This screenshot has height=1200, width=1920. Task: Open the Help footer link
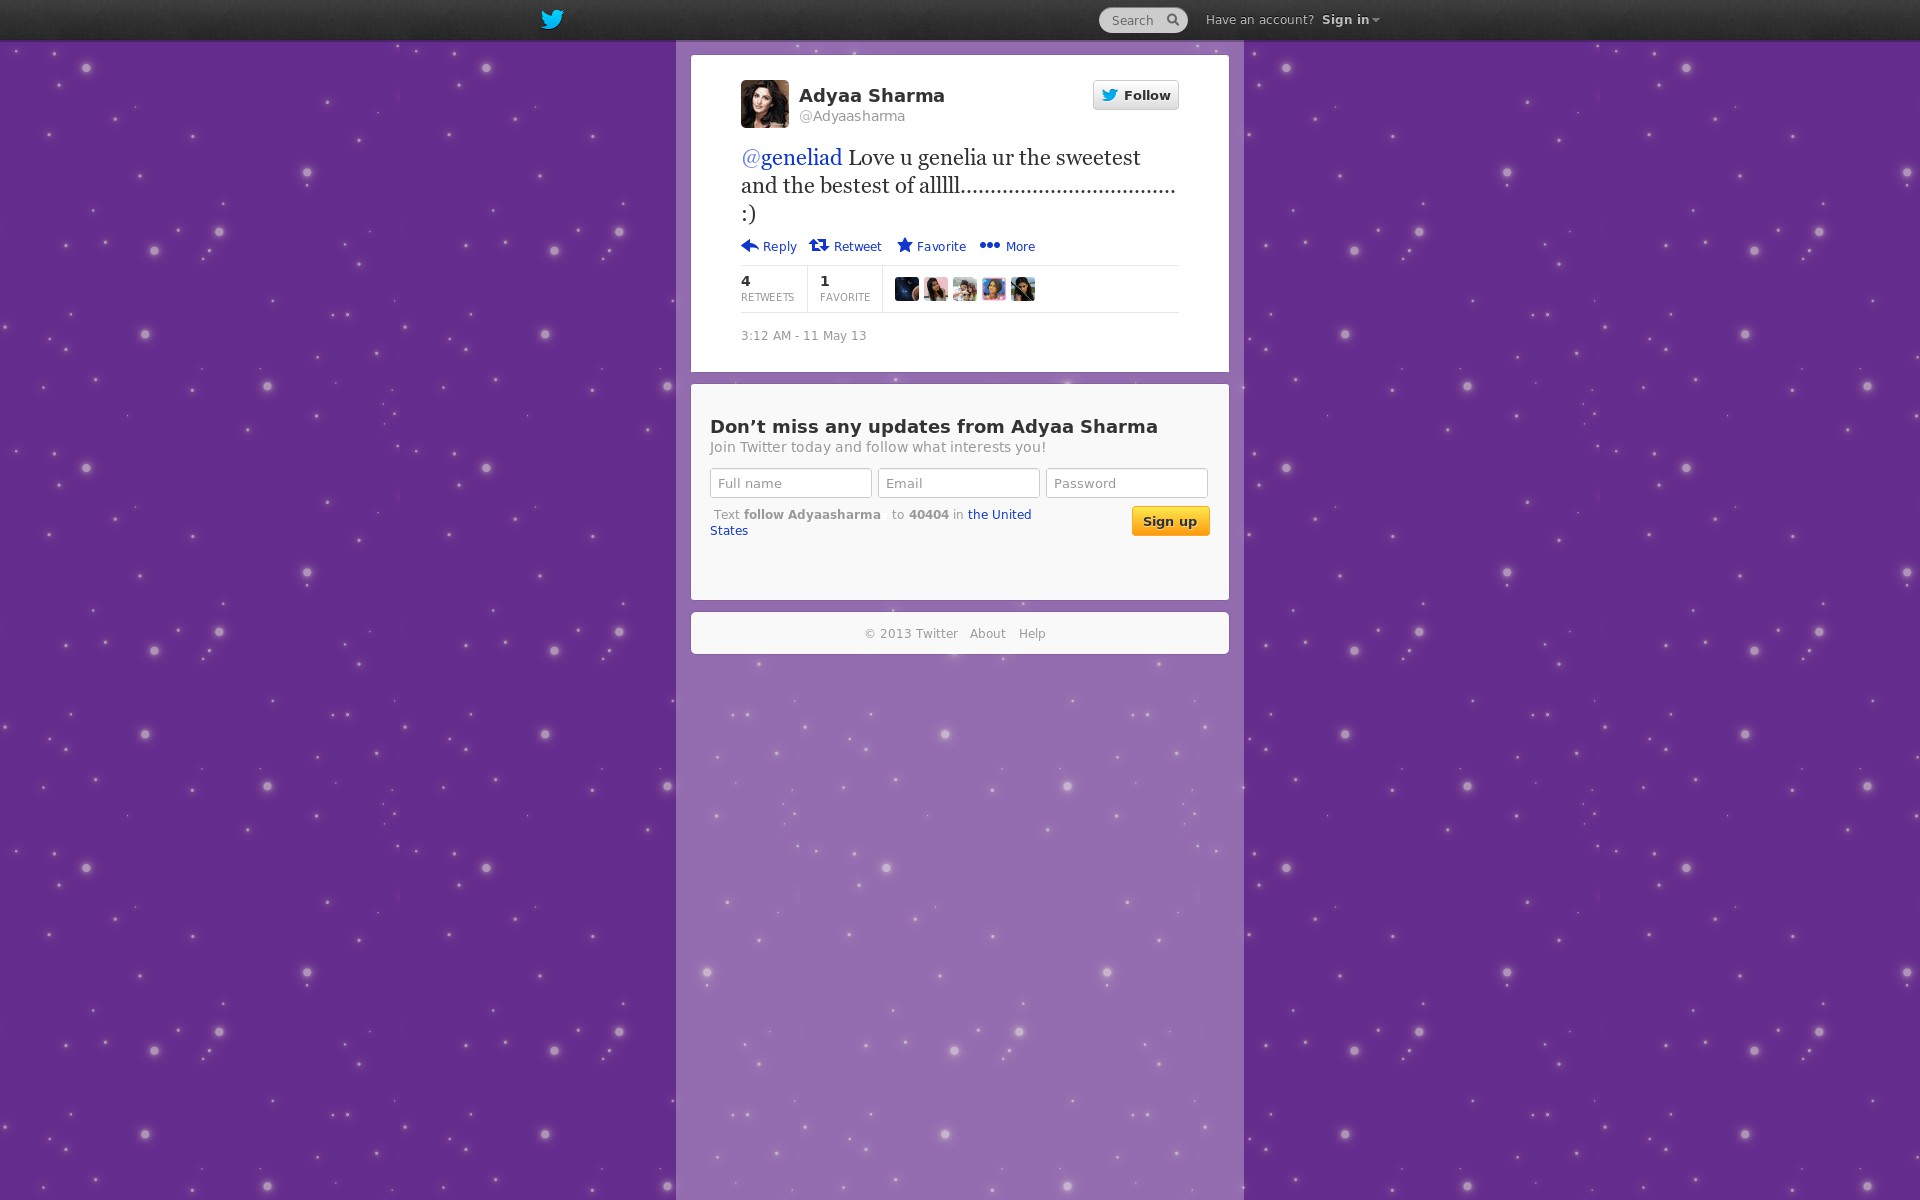[1032, 634]
